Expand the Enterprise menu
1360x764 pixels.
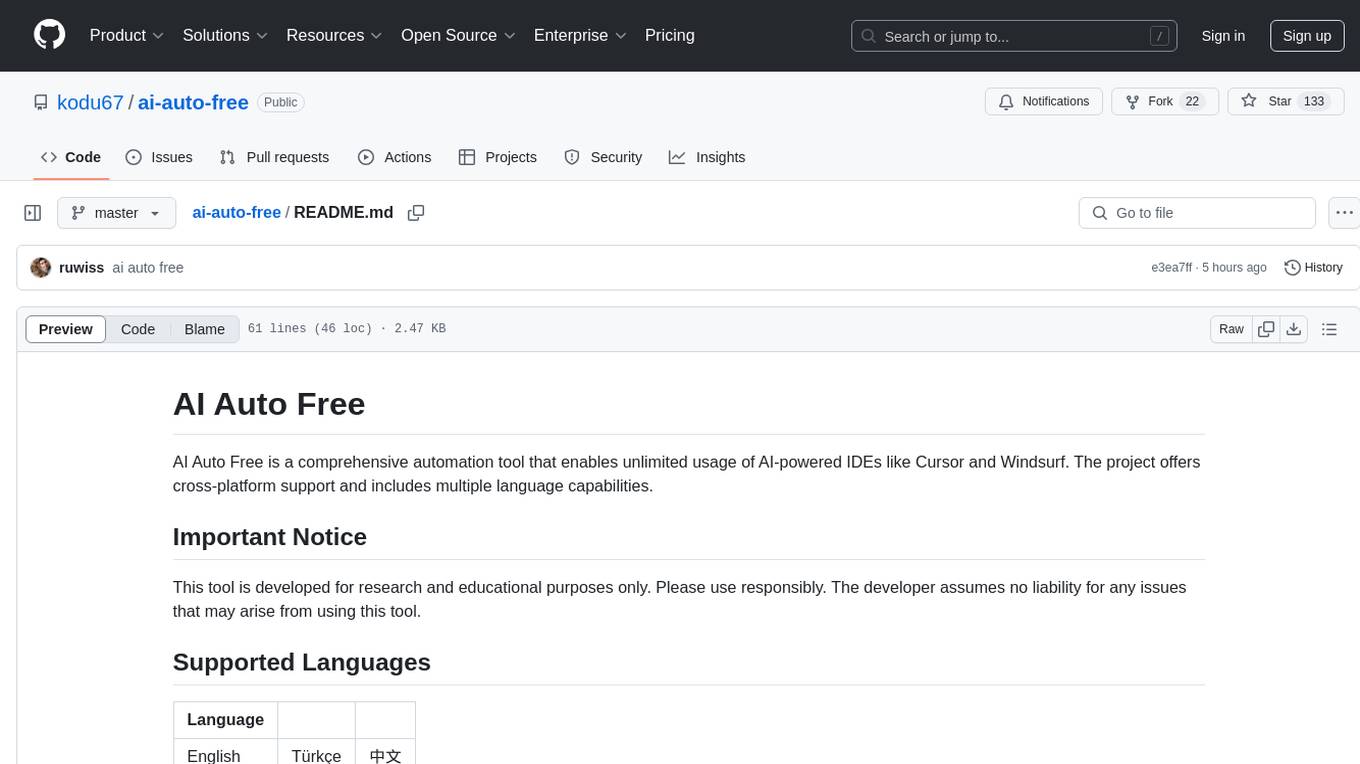580,35
